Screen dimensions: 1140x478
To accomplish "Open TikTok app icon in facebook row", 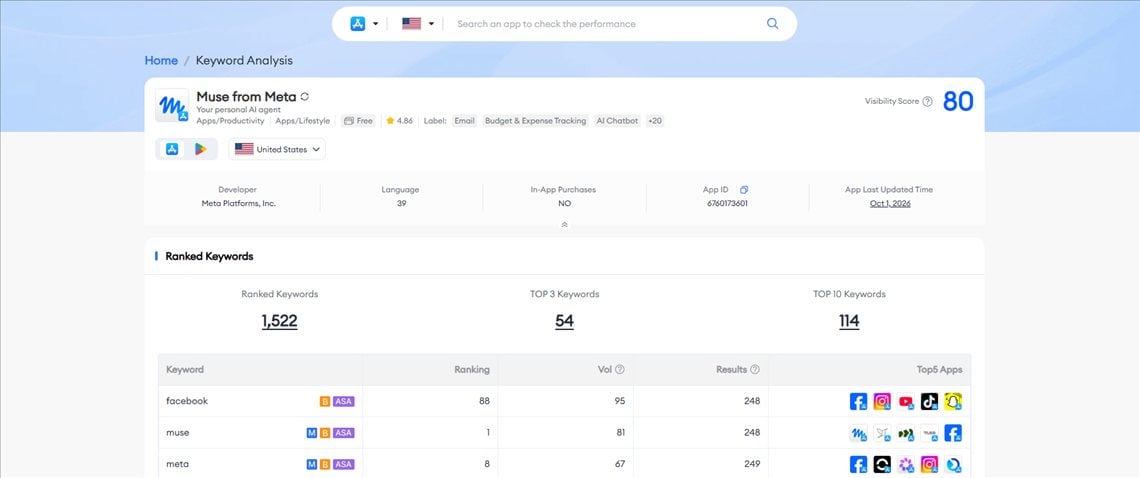I will point(929,402).
